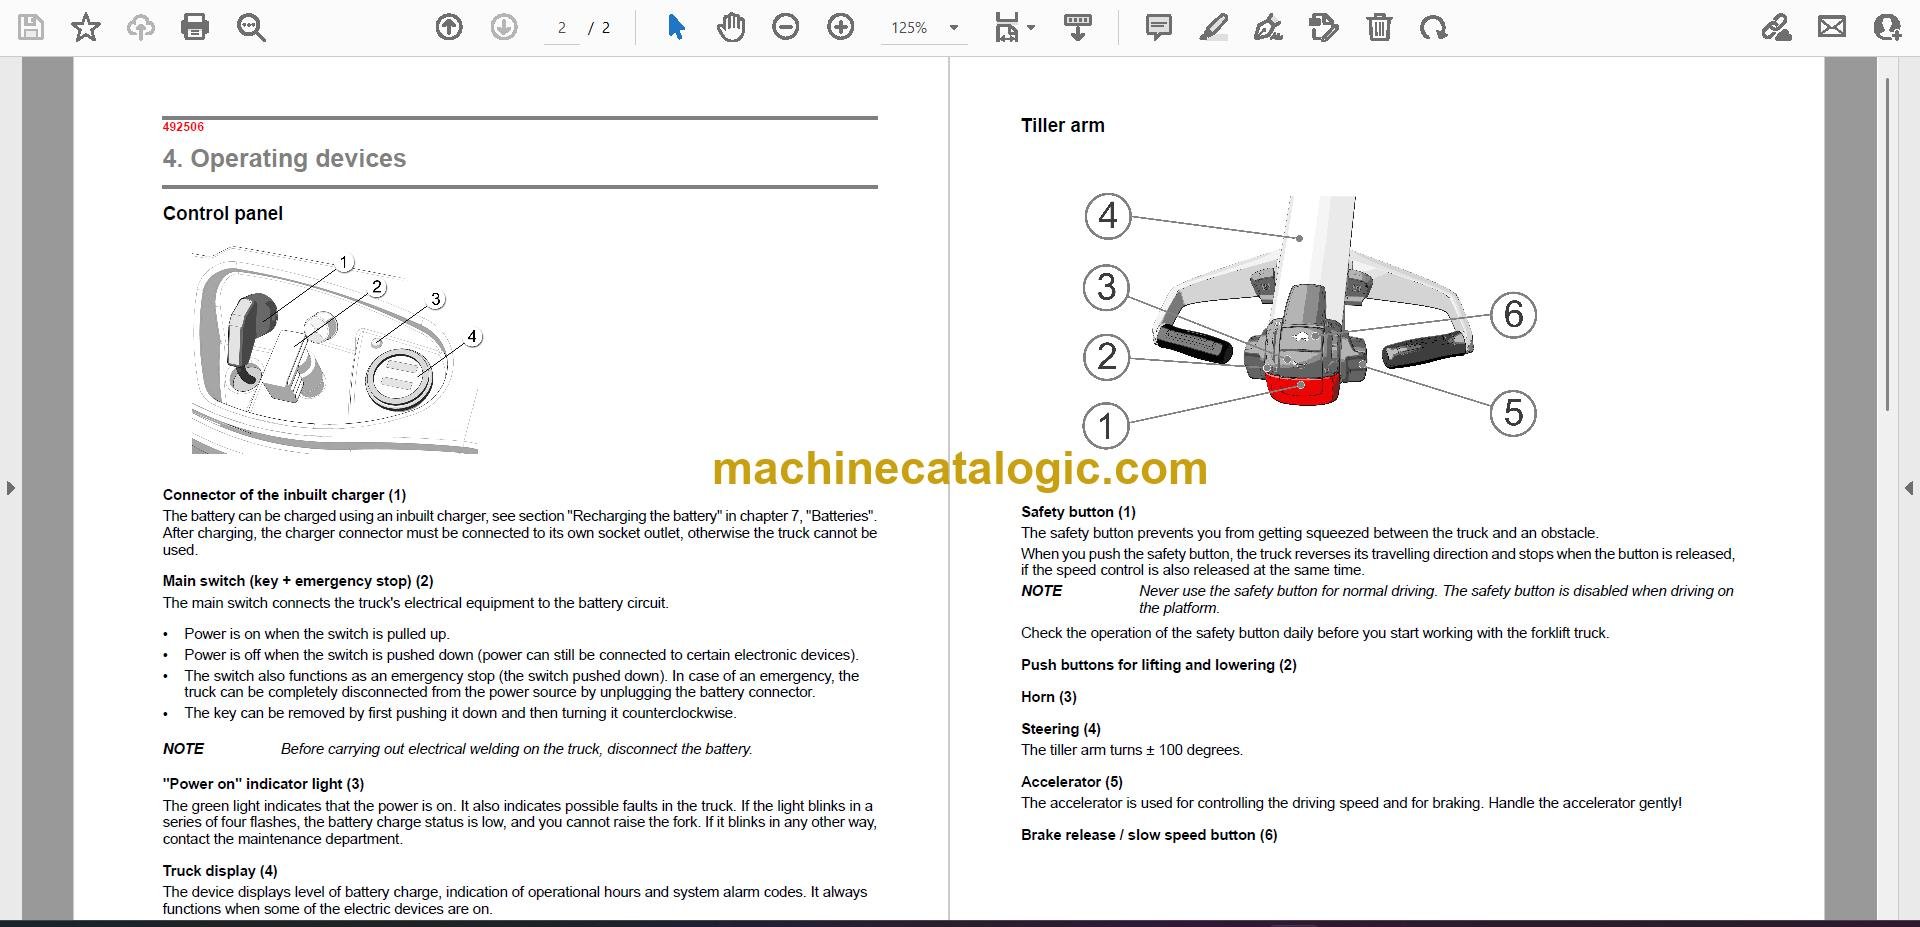Click the page number input field
The width and height of the screenshot is (1920, 927).
562,28
